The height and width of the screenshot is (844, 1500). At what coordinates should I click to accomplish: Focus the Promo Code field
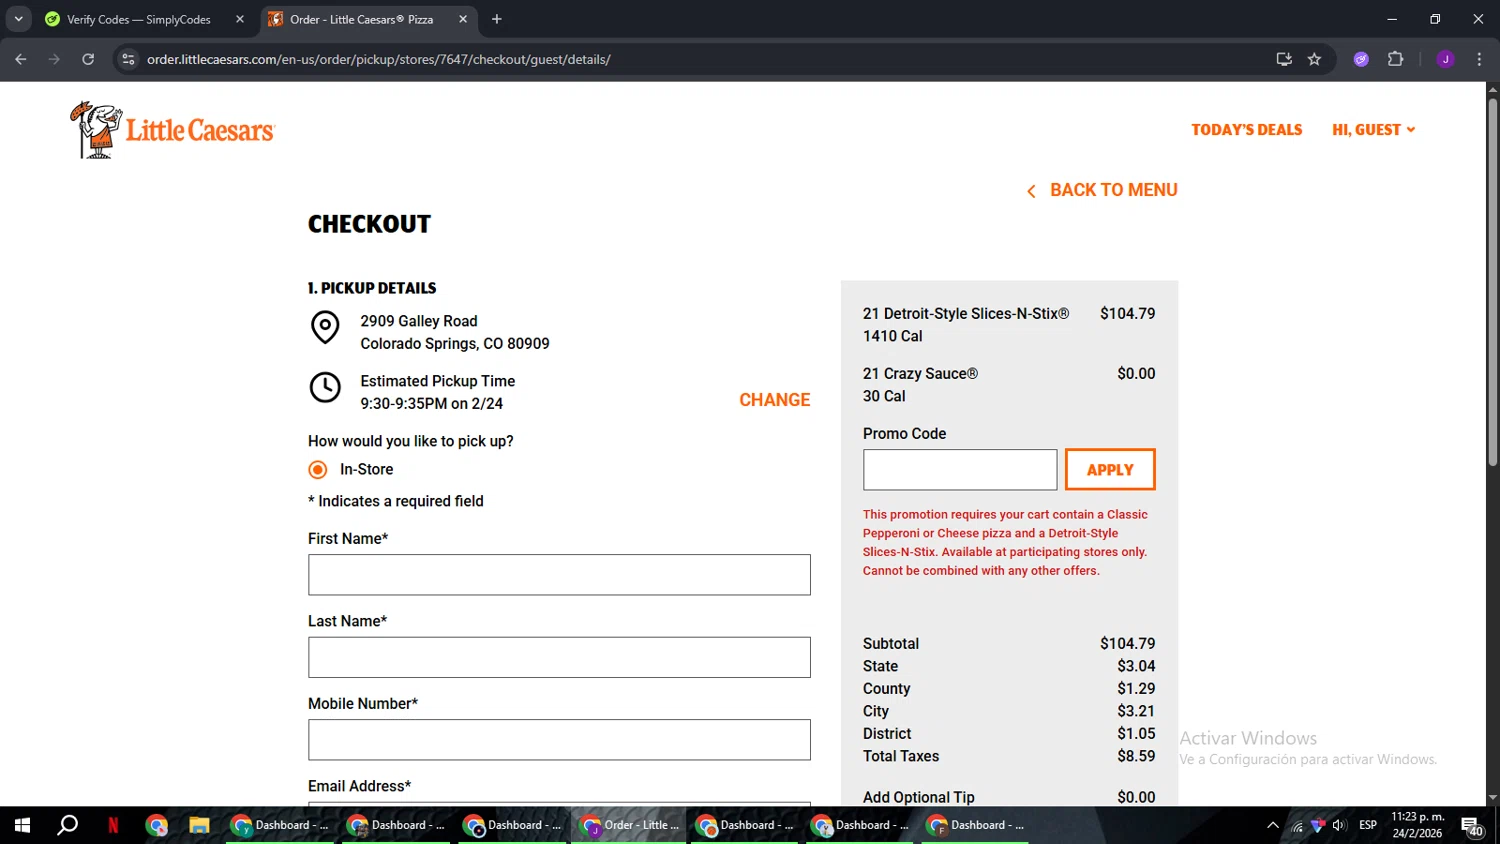(x=960, y=469)
